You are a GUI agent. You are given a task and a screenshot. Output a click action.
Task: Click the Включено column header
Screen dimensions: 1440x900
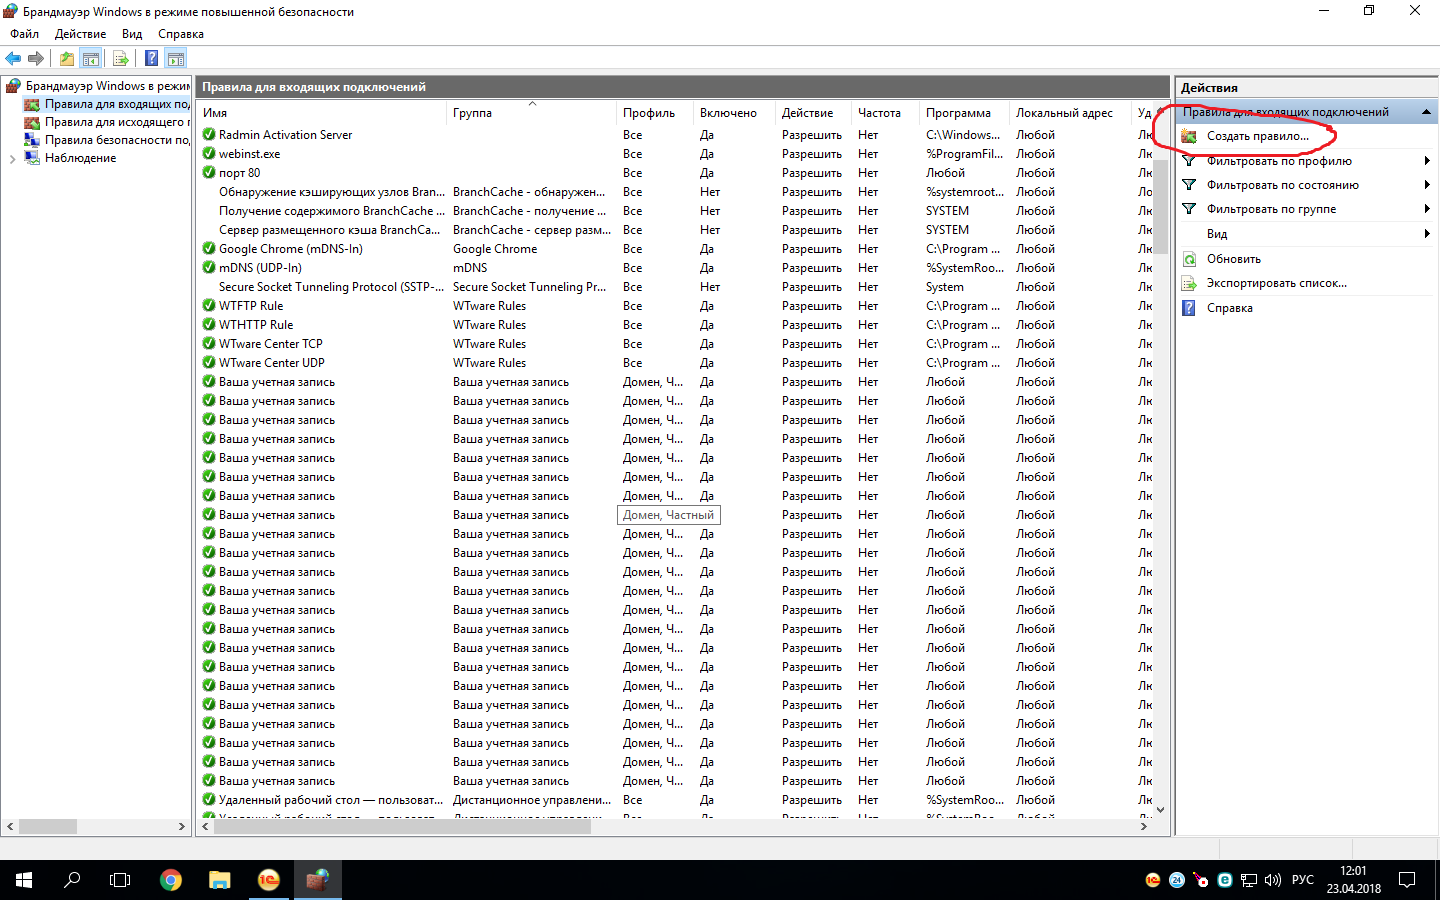tap(734, 113)
